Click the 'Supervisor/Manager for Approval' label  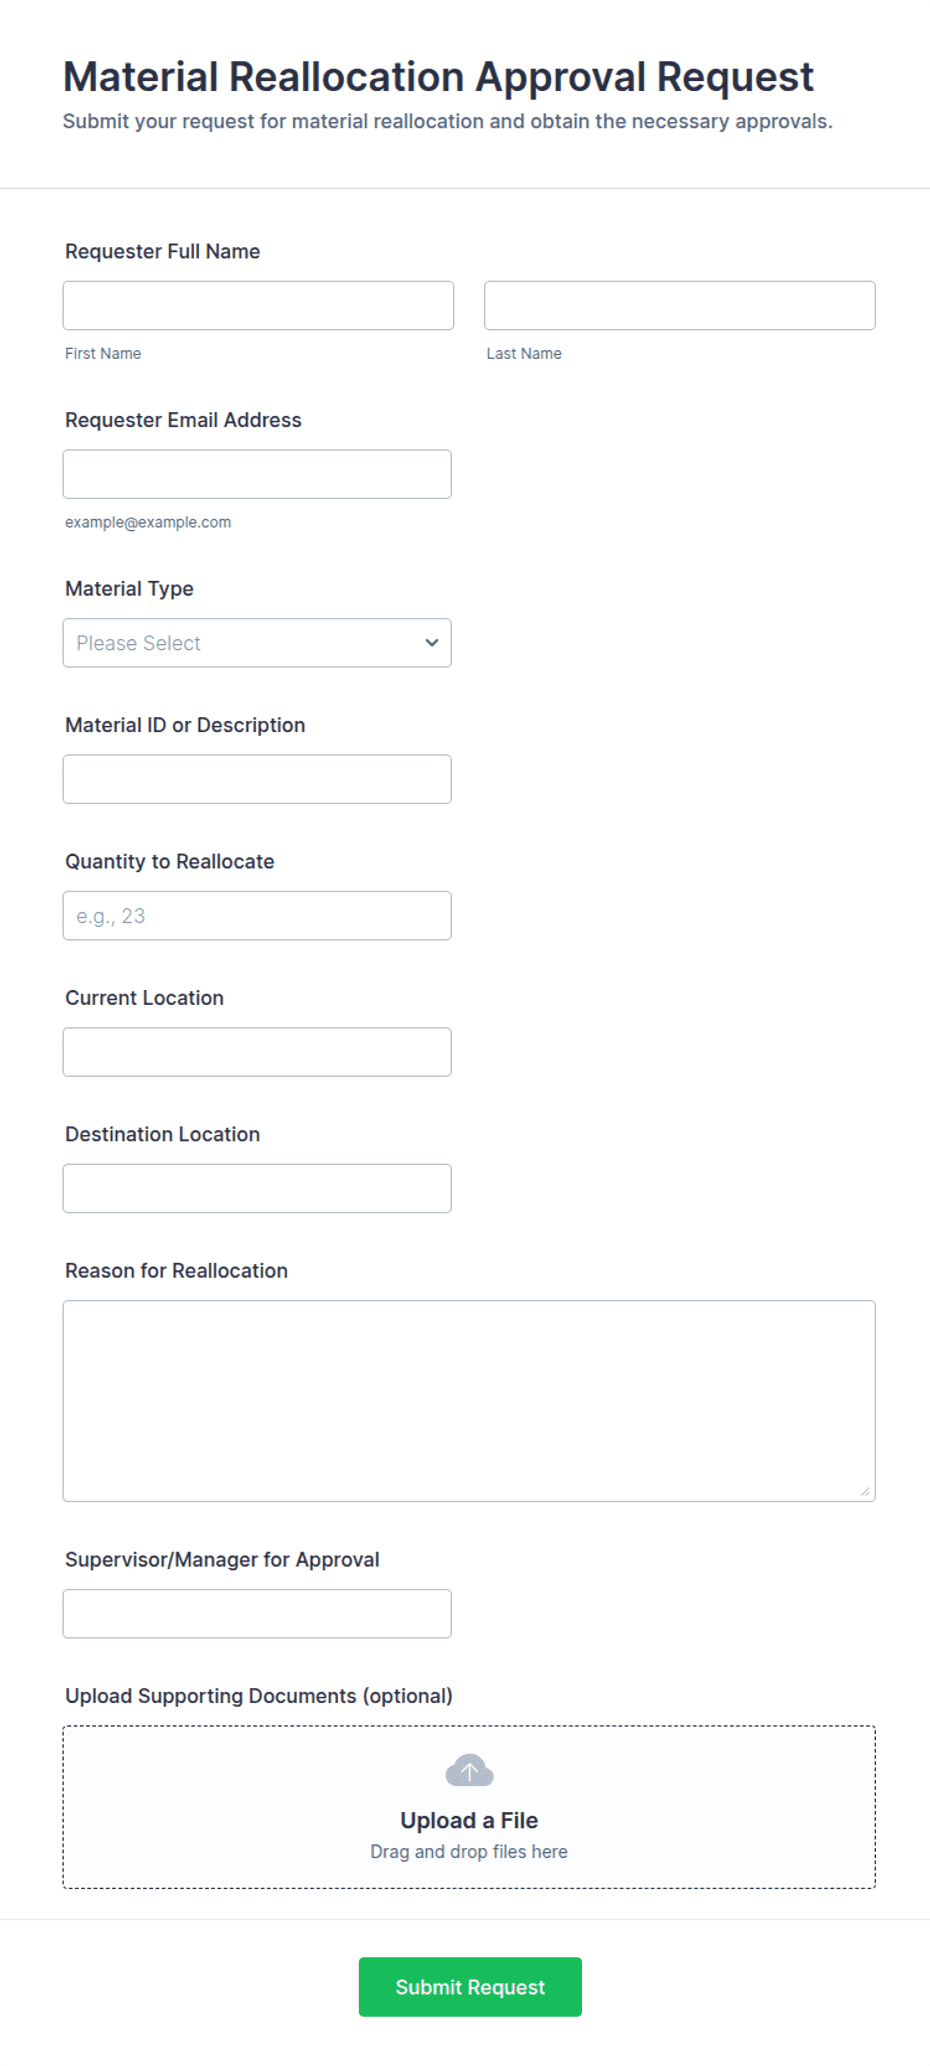pyautogui.click(x=222, y=1560)
